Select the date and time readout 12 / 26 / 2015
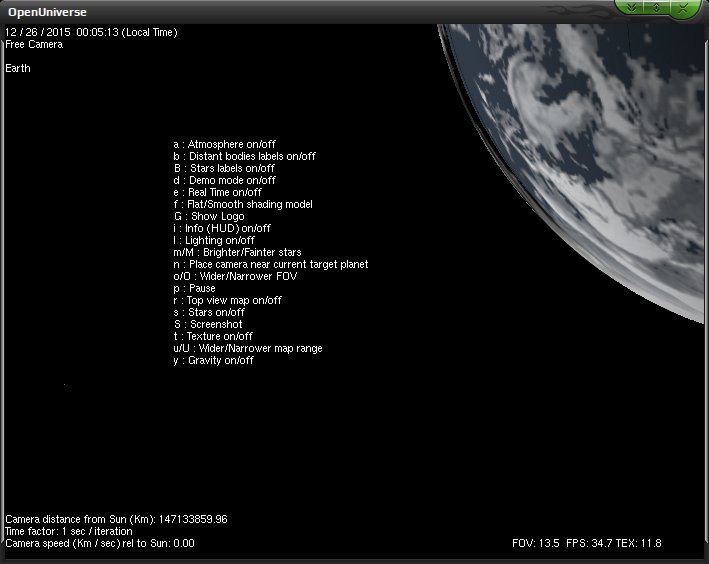 [91, 33]
